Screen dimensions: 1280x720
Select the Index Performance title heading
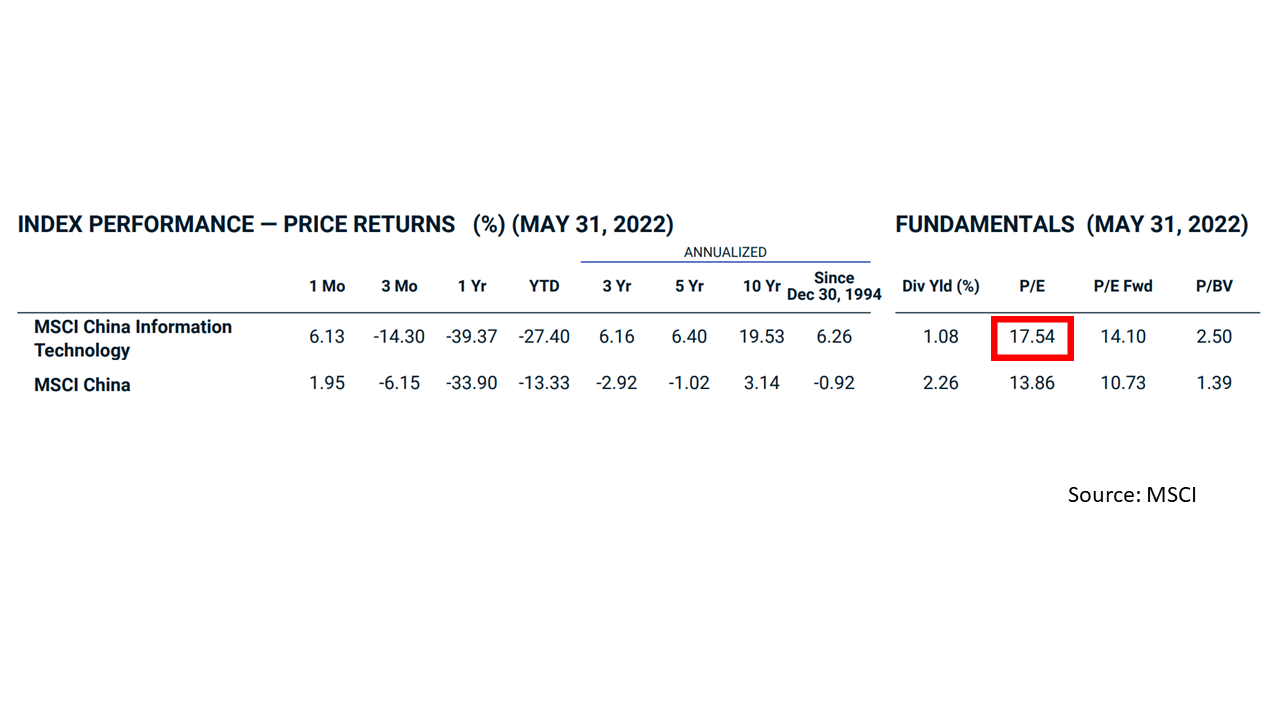point(345,225)
